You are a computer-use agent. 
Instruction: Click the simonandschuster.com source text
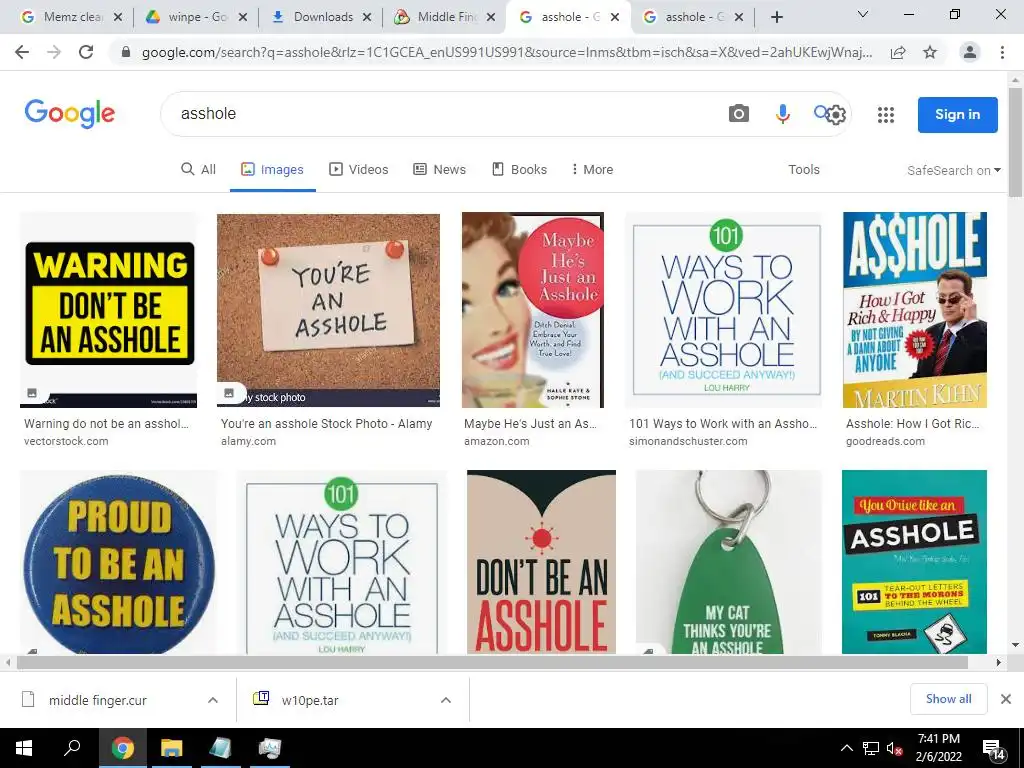[x=688, y=441]
